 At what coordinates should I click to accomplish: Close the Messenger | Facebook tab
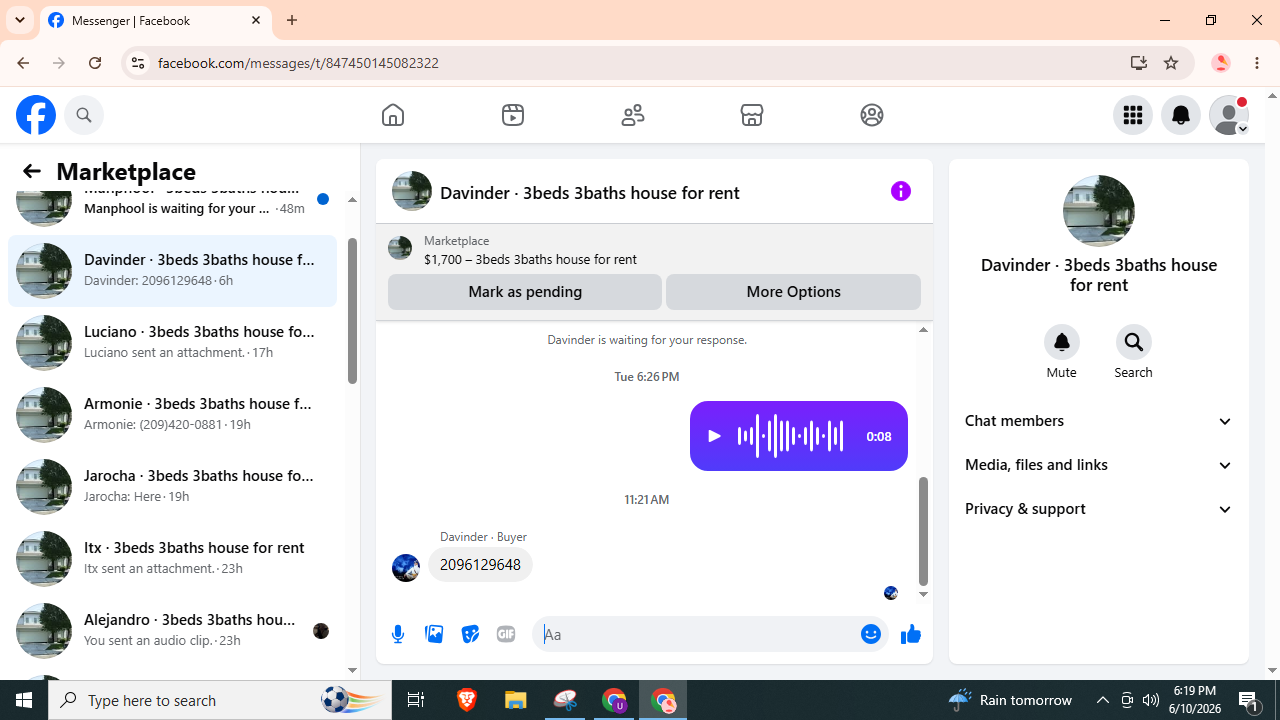(x=256, y=20)
